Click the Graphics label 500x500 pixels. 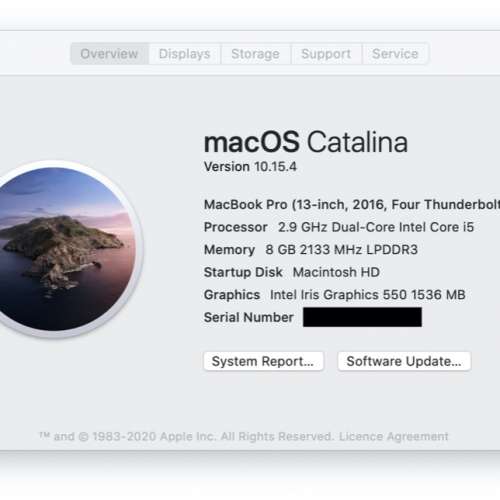click(232, 295)
